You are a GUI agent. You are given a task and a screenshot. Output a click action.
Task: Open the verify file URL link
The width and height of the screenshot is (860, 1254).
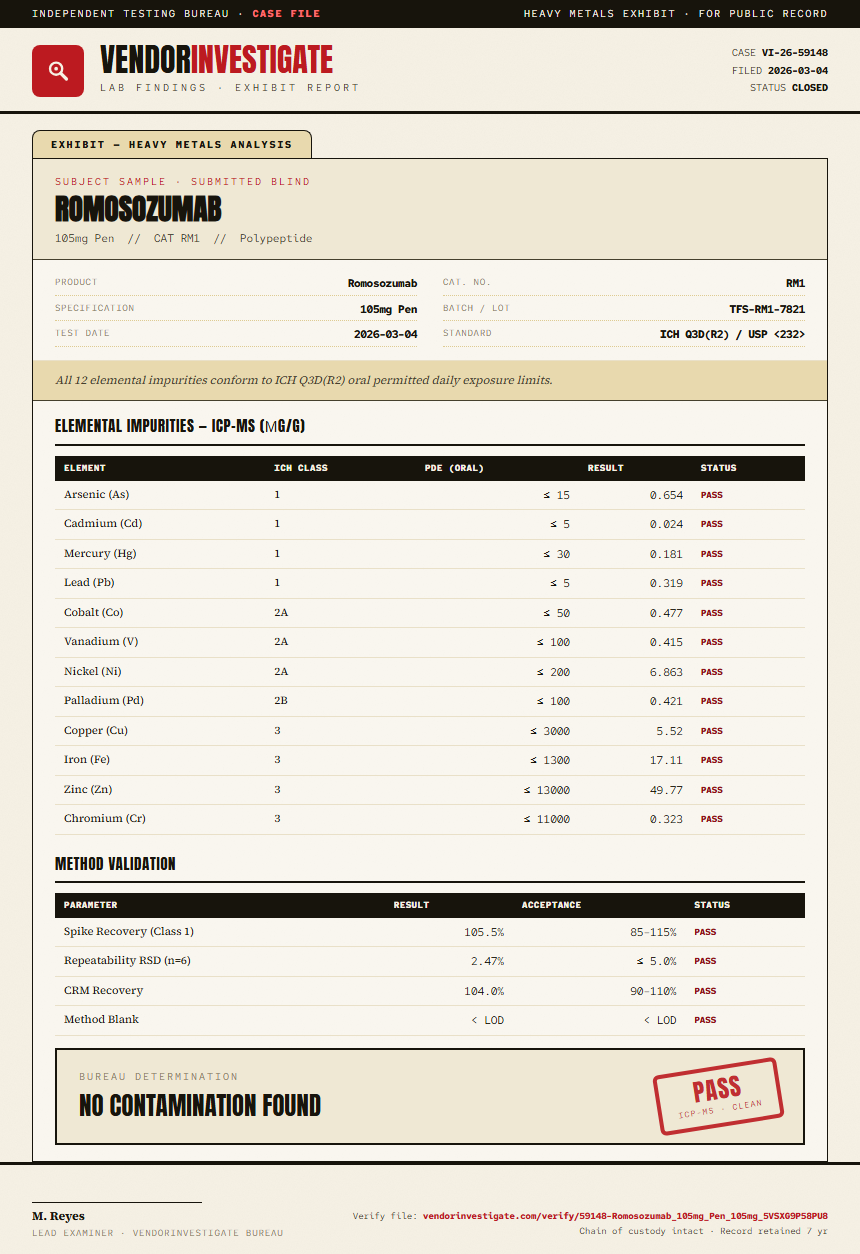[625, 1216]
